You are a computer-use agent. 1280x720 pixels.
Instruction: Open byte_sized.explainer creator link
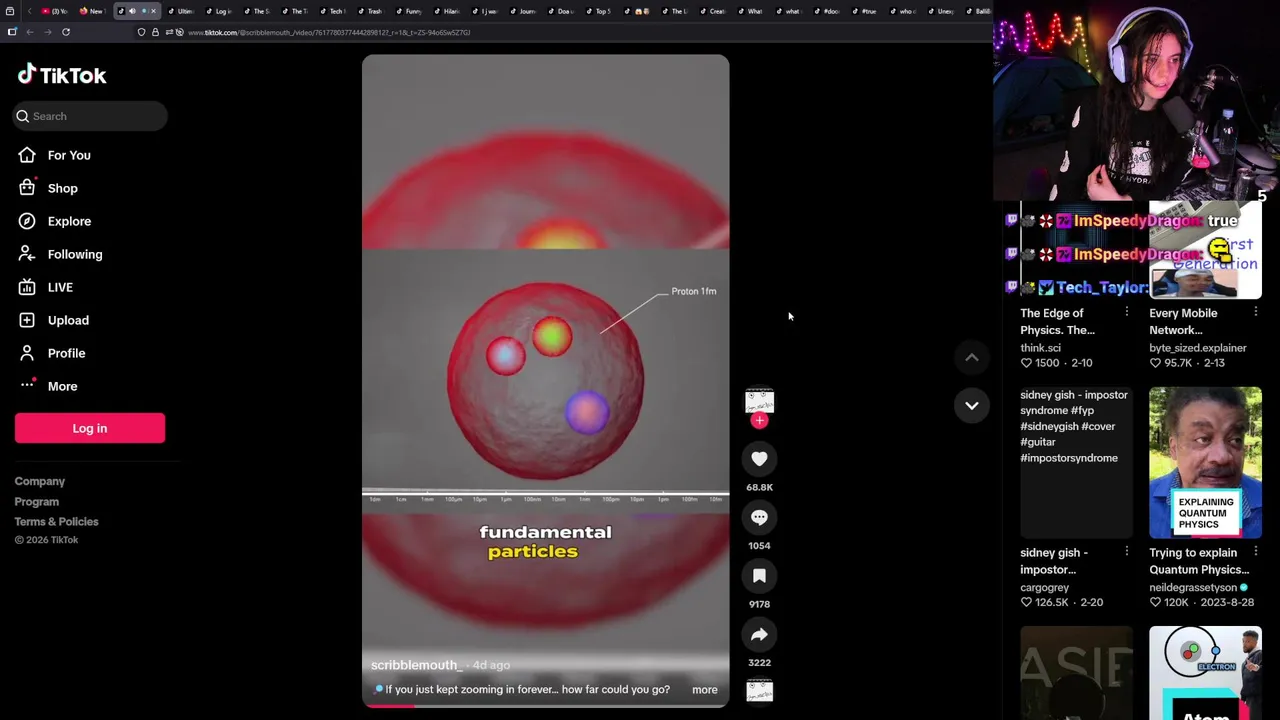(x=1198, y=348)
